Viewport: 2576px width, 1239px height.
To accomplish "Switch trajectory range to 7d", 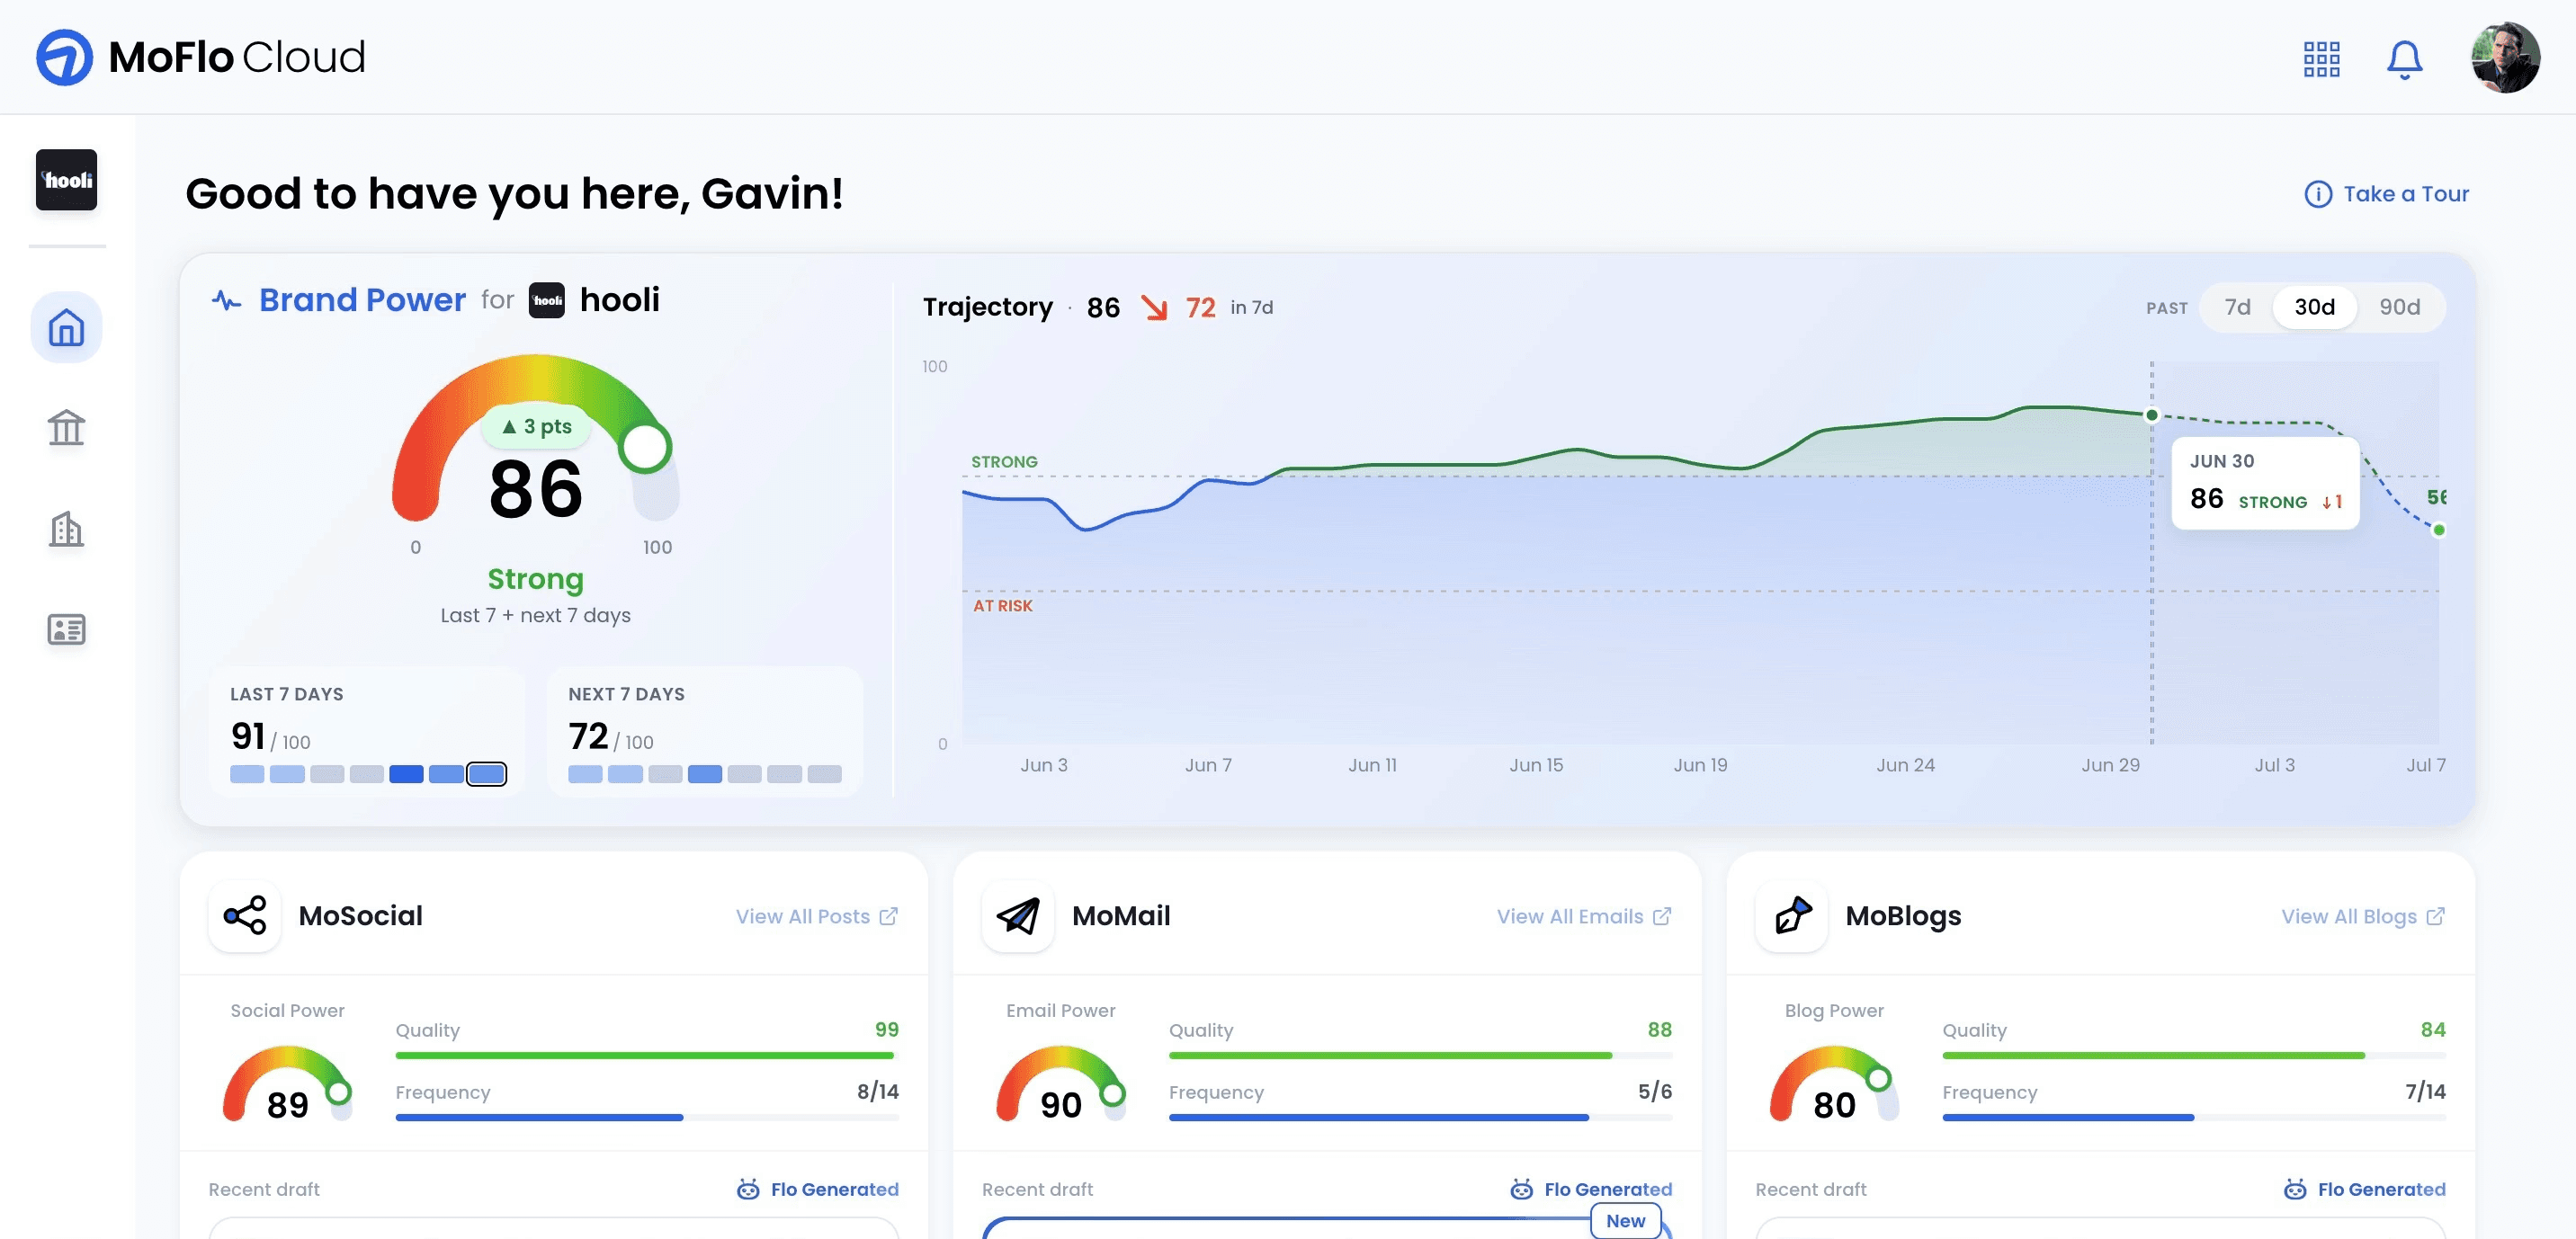I will point(2237,307).
